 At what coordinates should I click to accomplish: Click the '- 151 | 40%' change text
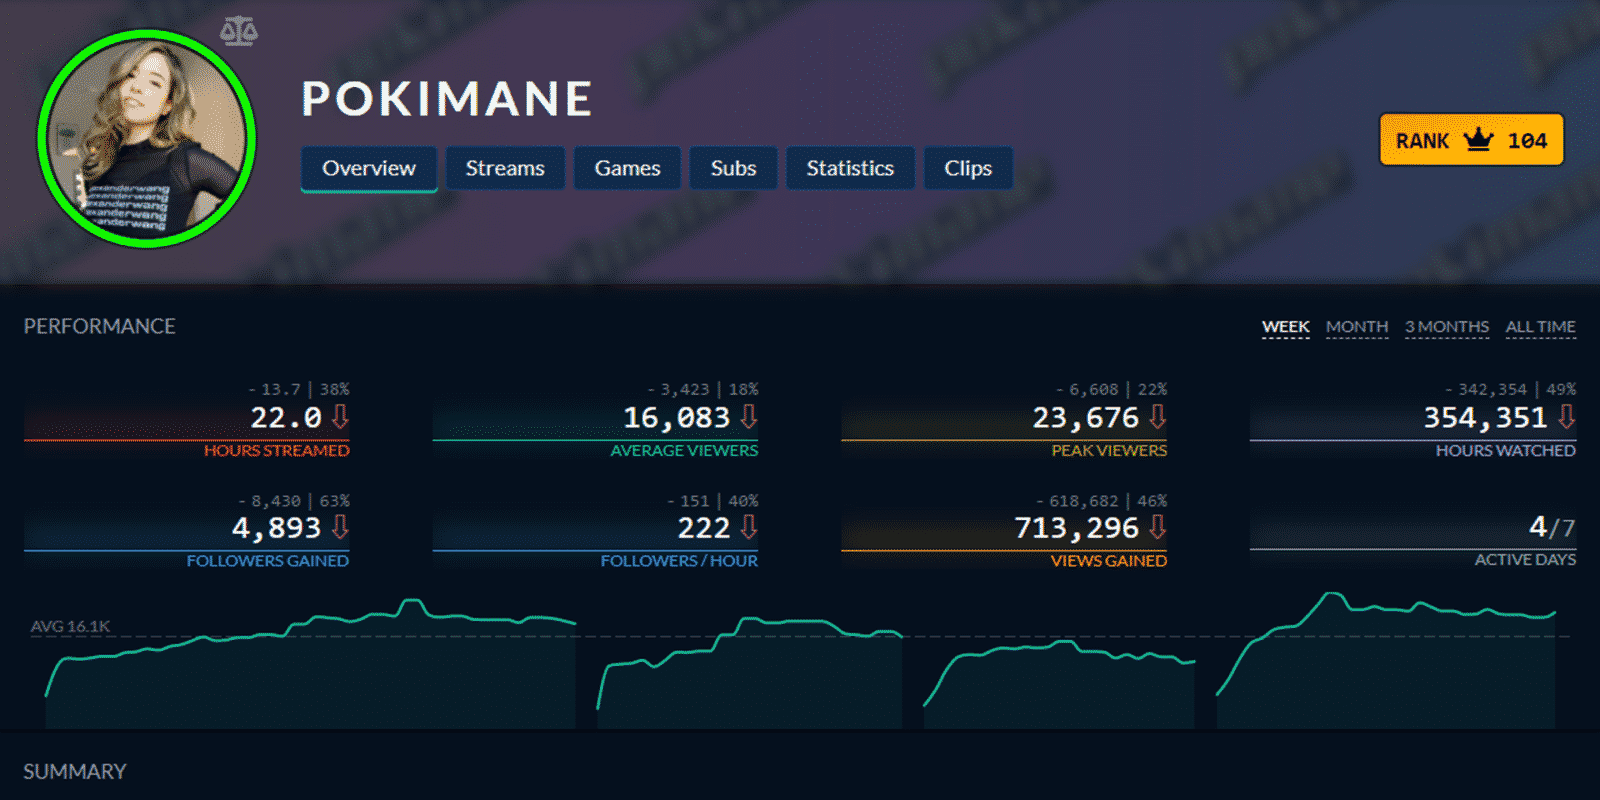[x=712, y=500]
